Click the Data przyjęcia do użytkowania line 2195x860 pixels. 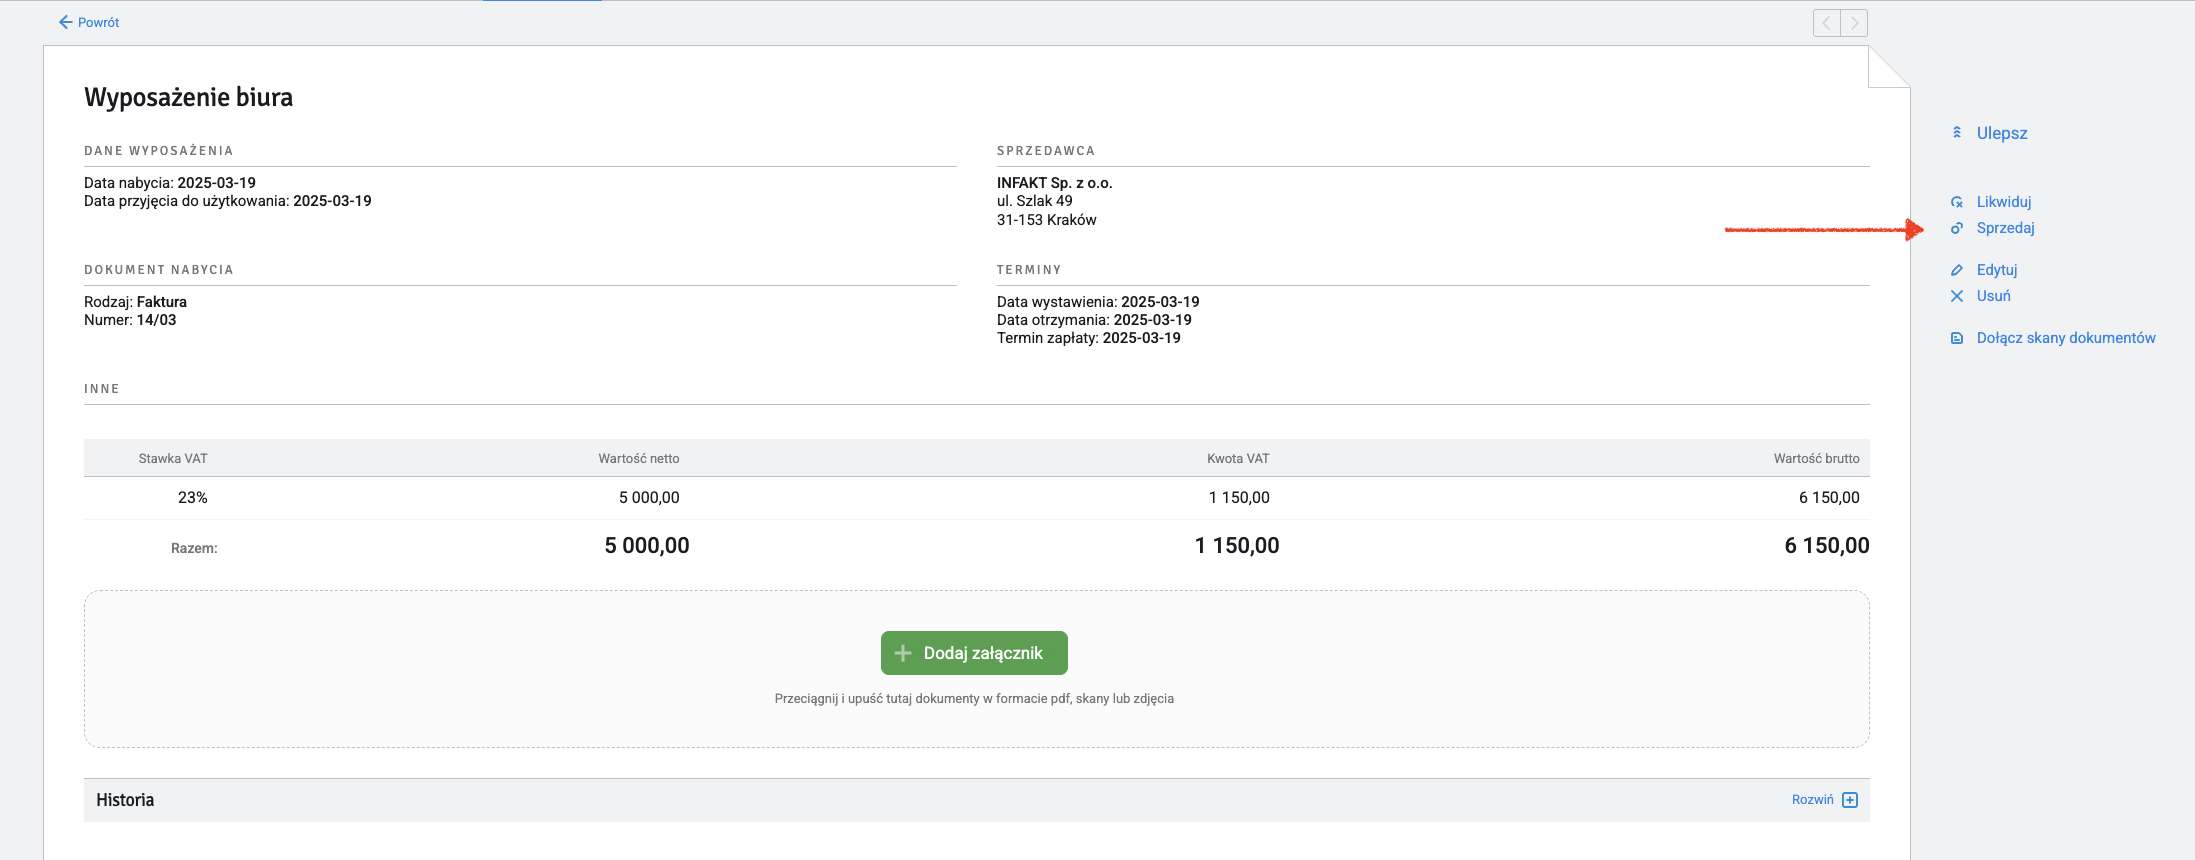click(228, 201)
